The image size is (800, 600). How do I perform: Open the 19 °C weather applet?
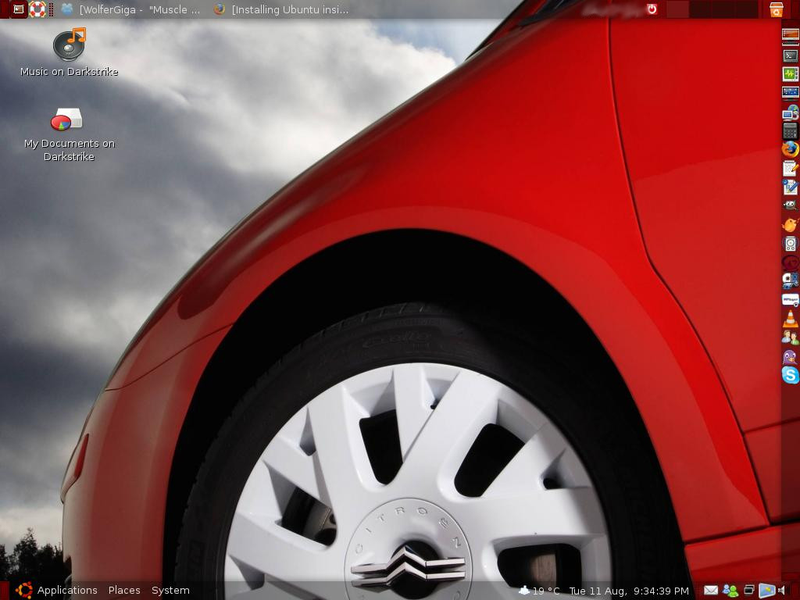point(538,591)
